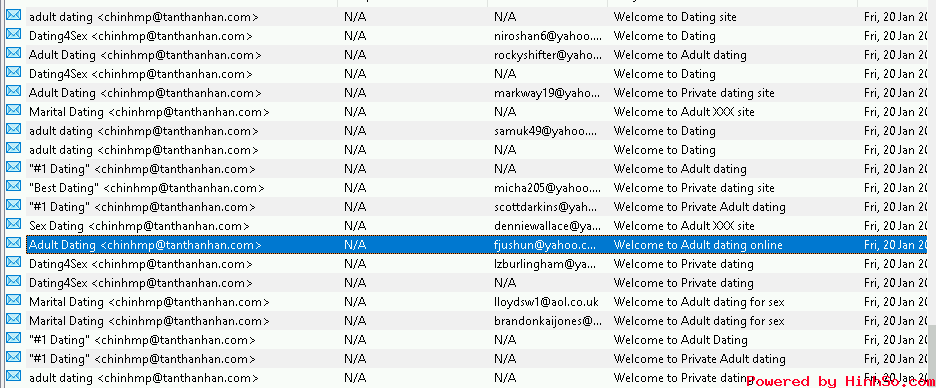Click "Welcome to Adult XXX site" in Sex Dating row
Viewport: 936px width, 388px height.
click(684, 226)
